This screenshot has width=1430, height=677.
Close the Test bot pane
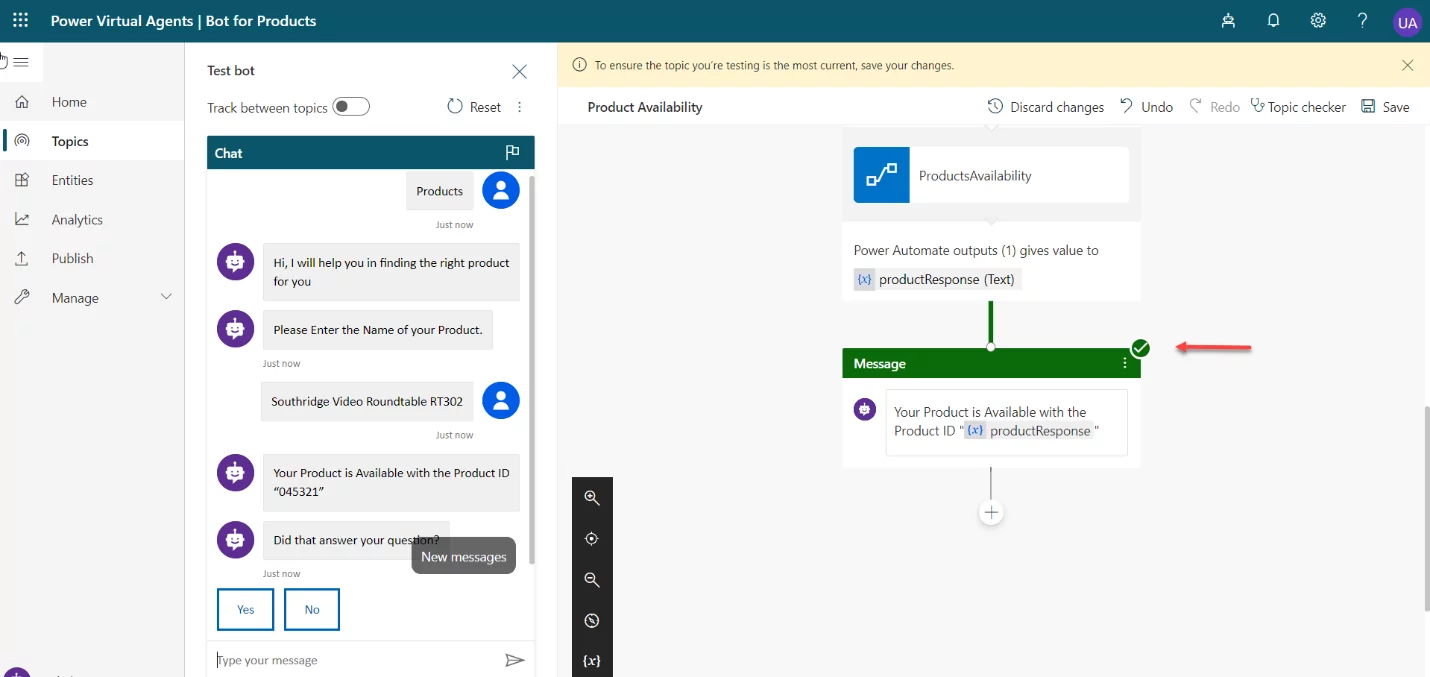tap(519, 71)
